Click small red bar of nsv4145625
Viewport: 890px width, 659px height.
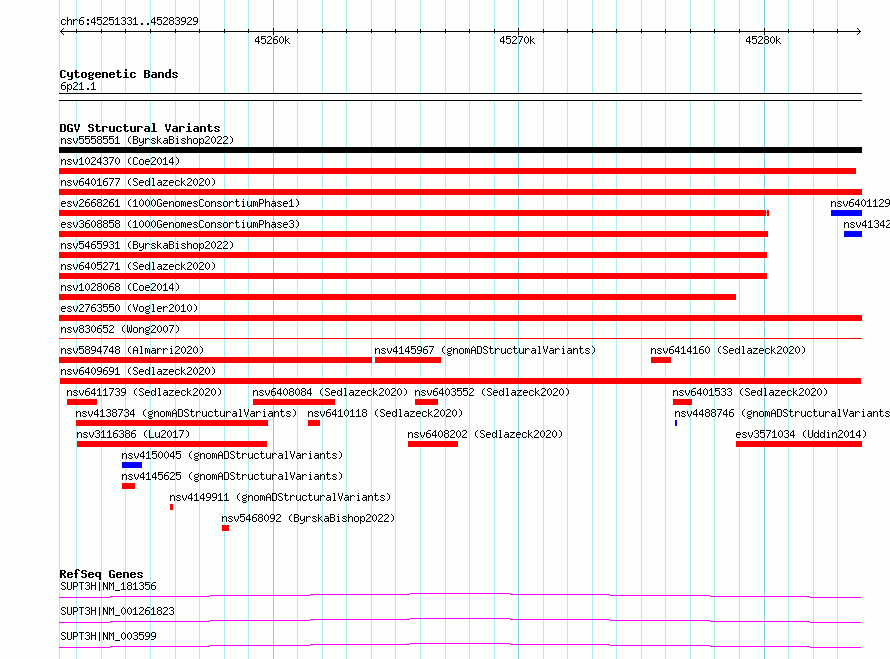128,486
